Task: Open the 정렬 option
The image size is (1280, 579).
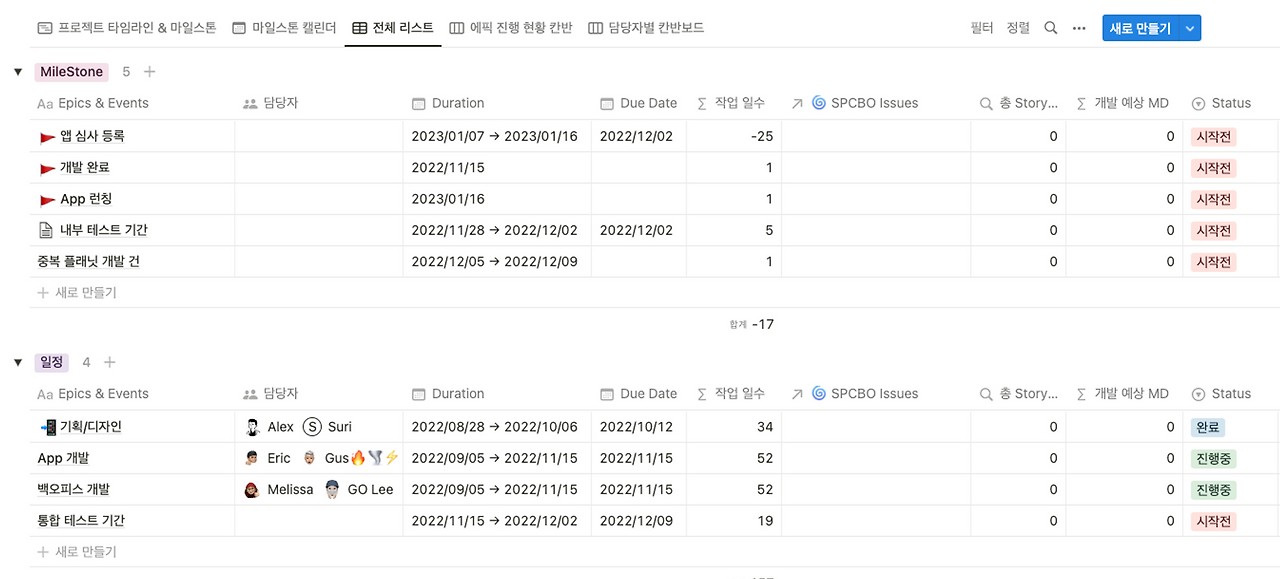Action: [1017, 28]
